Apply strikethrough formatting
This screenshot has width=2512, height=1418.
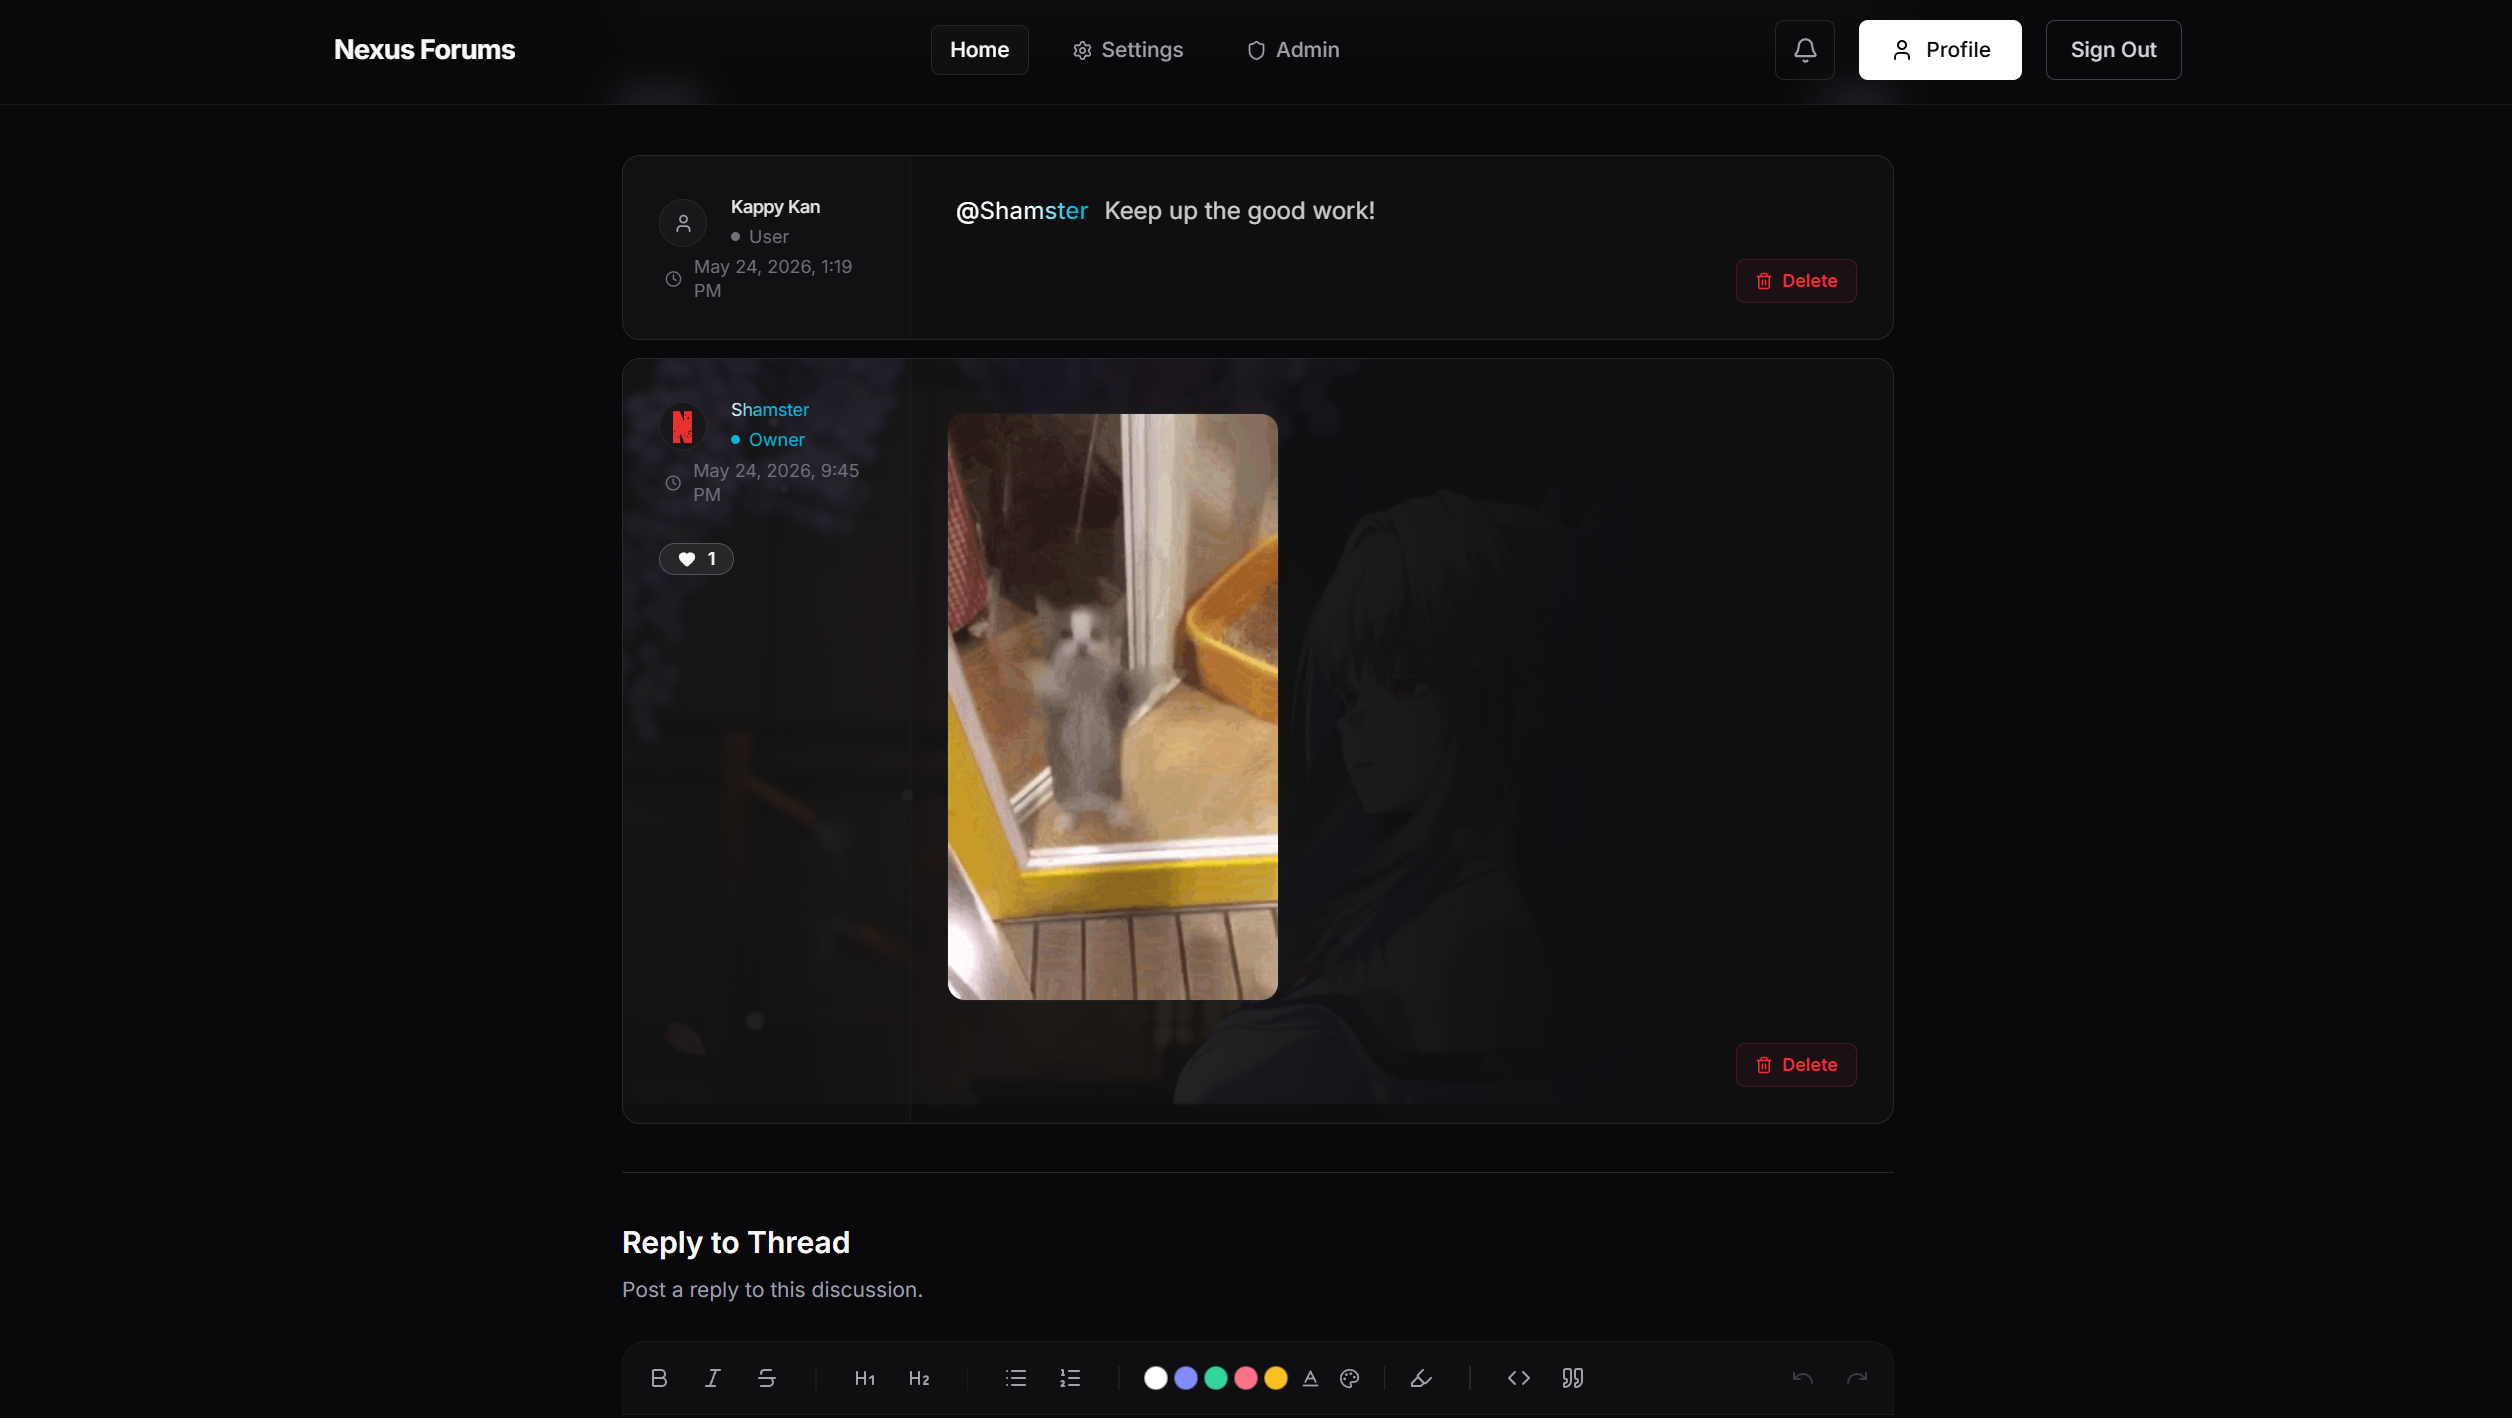[766, 1378]
